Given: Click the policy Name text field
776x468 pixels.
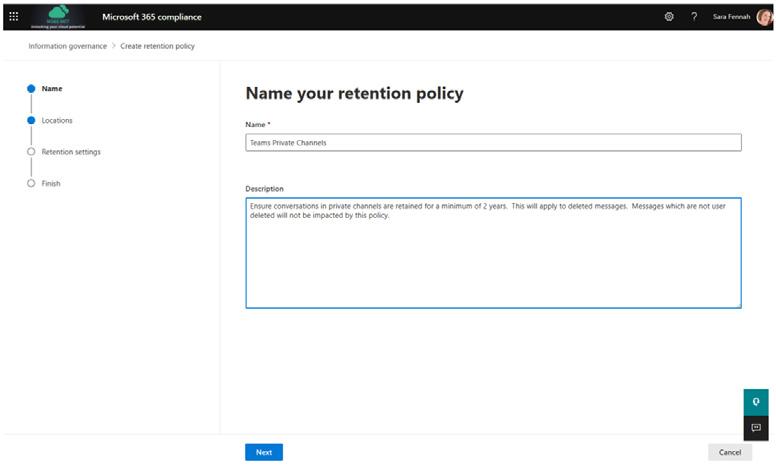Looking at the screenshot, I should 493,143.
